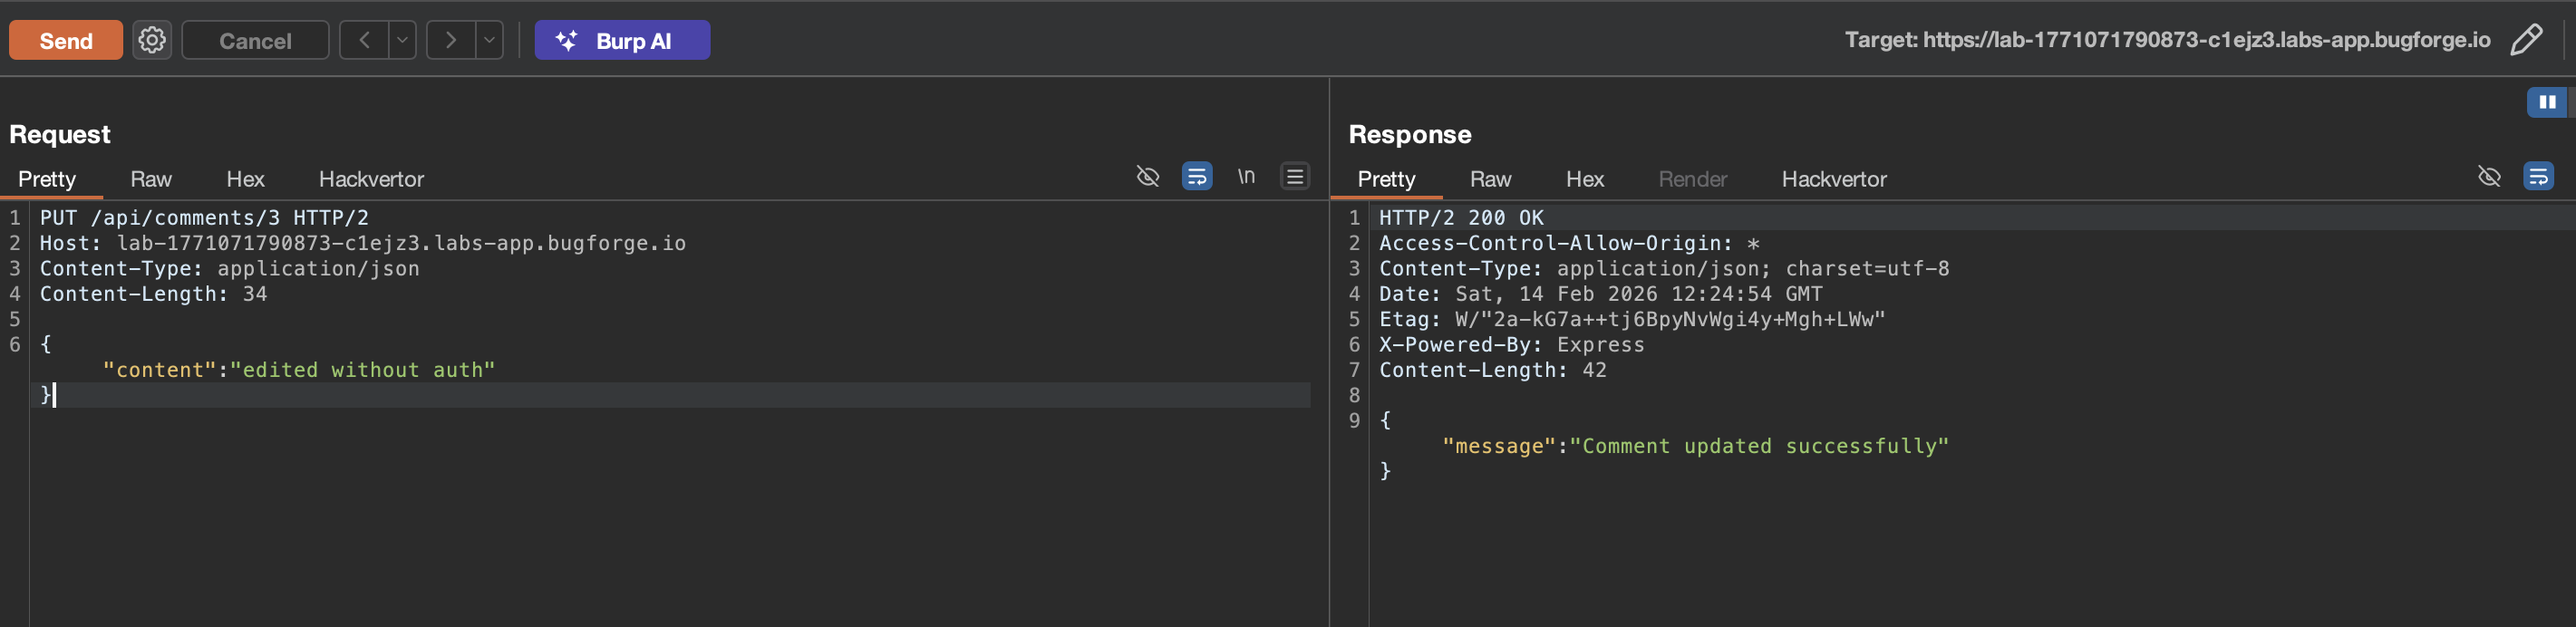This screenshot has height=627, width=2576.
Task: Click the Burp AI button
Action: coord(622,40)
